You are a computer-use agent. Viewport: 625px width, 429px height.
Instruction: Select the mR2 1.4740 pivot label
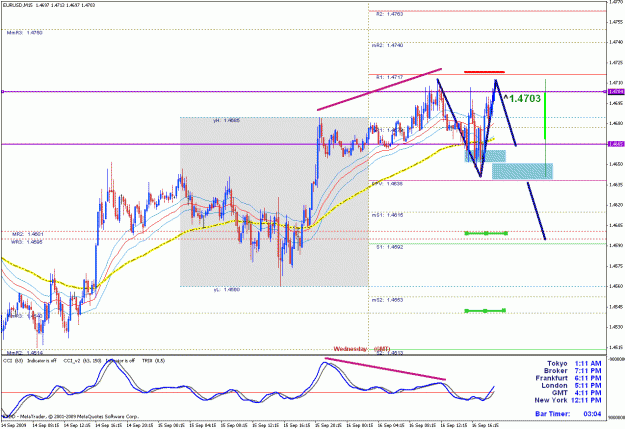[387, 45]
